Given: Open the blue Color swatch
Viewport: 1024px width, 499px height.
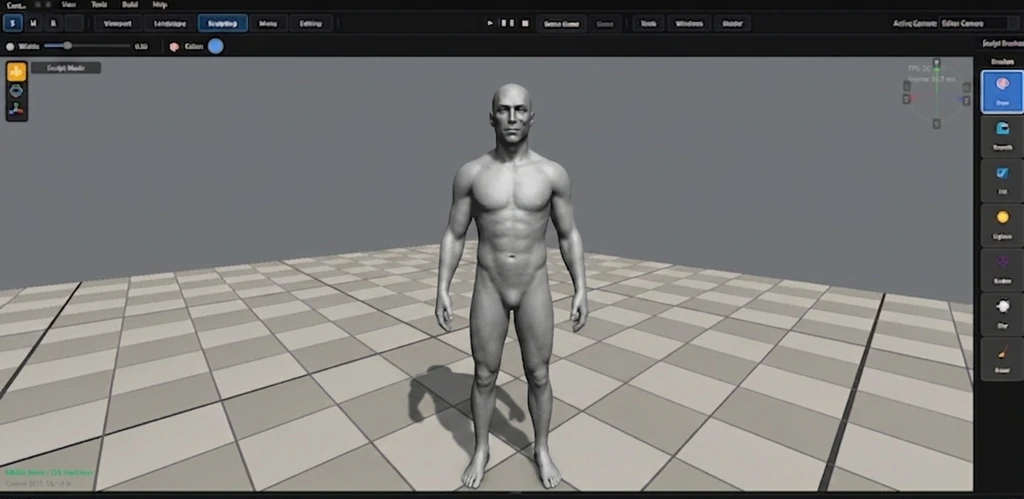Looking at the screenshot, I should pyautogui.click(x=216, y=46).
